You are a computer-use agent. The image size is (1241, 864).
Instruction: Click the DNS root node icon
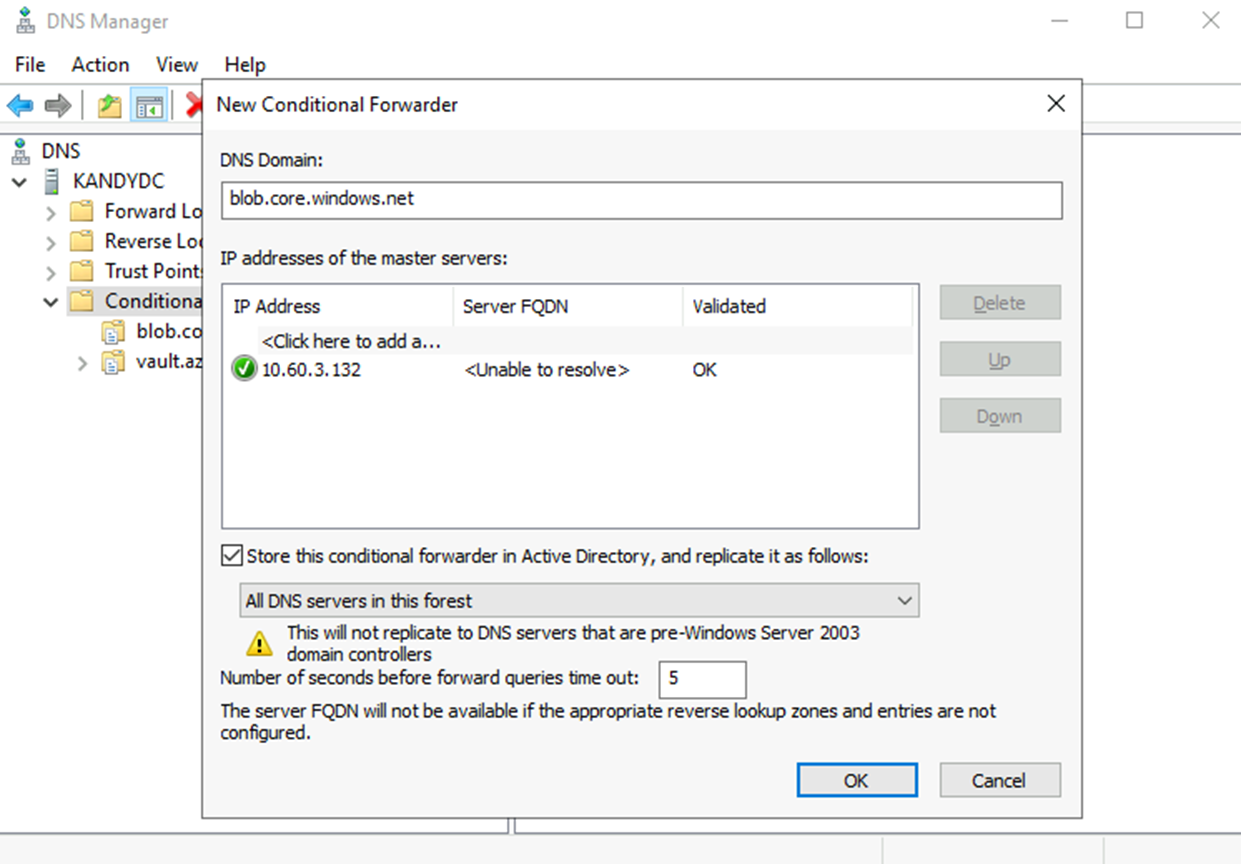tap(20, 152)
